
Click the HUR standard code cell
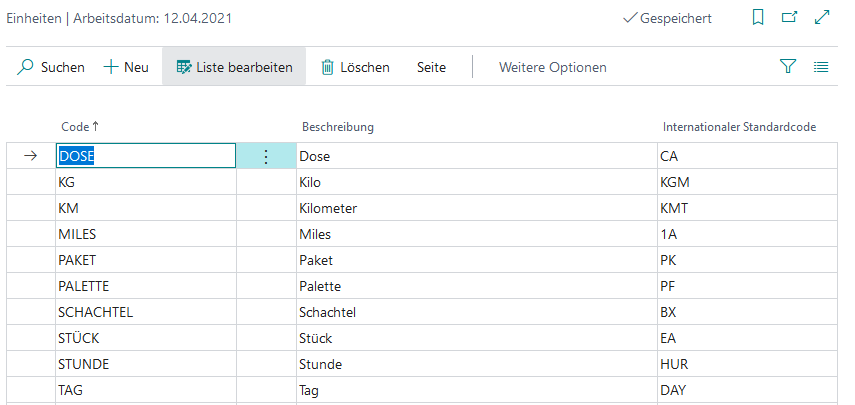click(x=748, y=364)
